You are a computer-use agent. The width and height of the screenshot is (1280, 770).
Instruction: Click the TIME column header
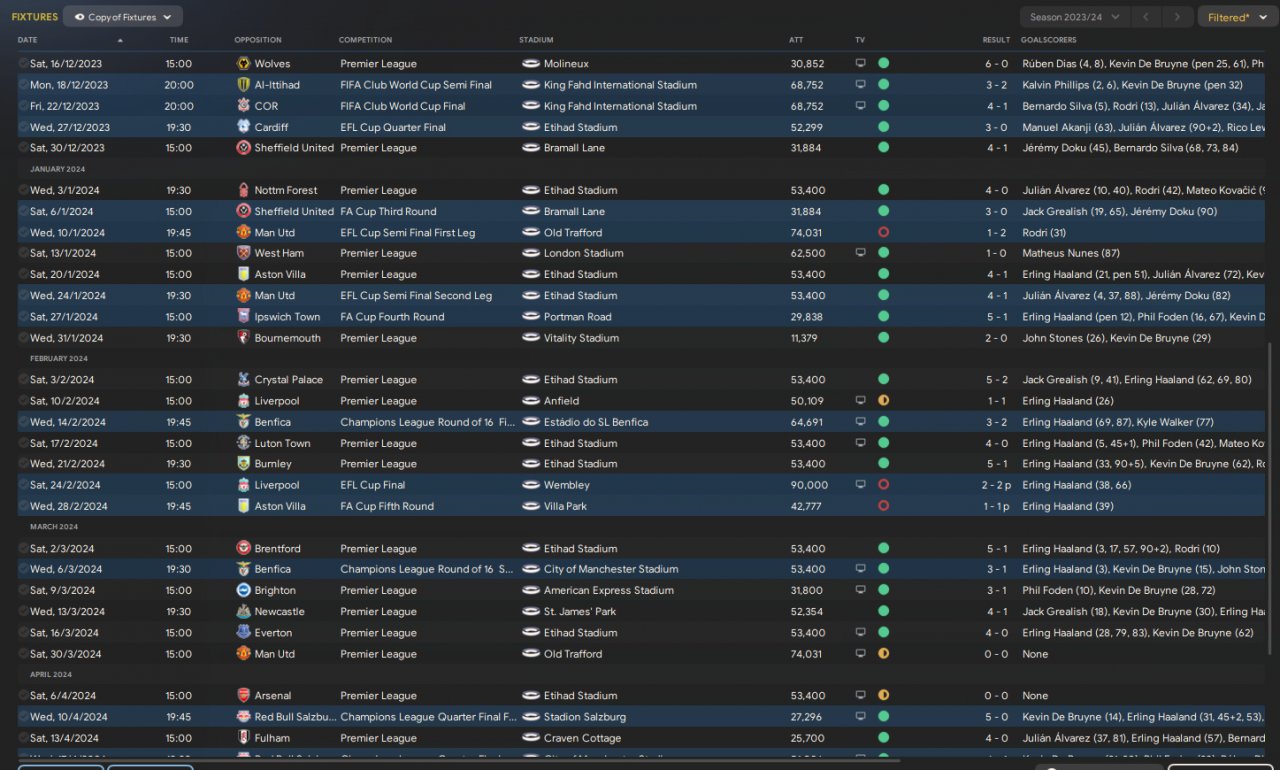pyautogui.click(x=179, y=40)
